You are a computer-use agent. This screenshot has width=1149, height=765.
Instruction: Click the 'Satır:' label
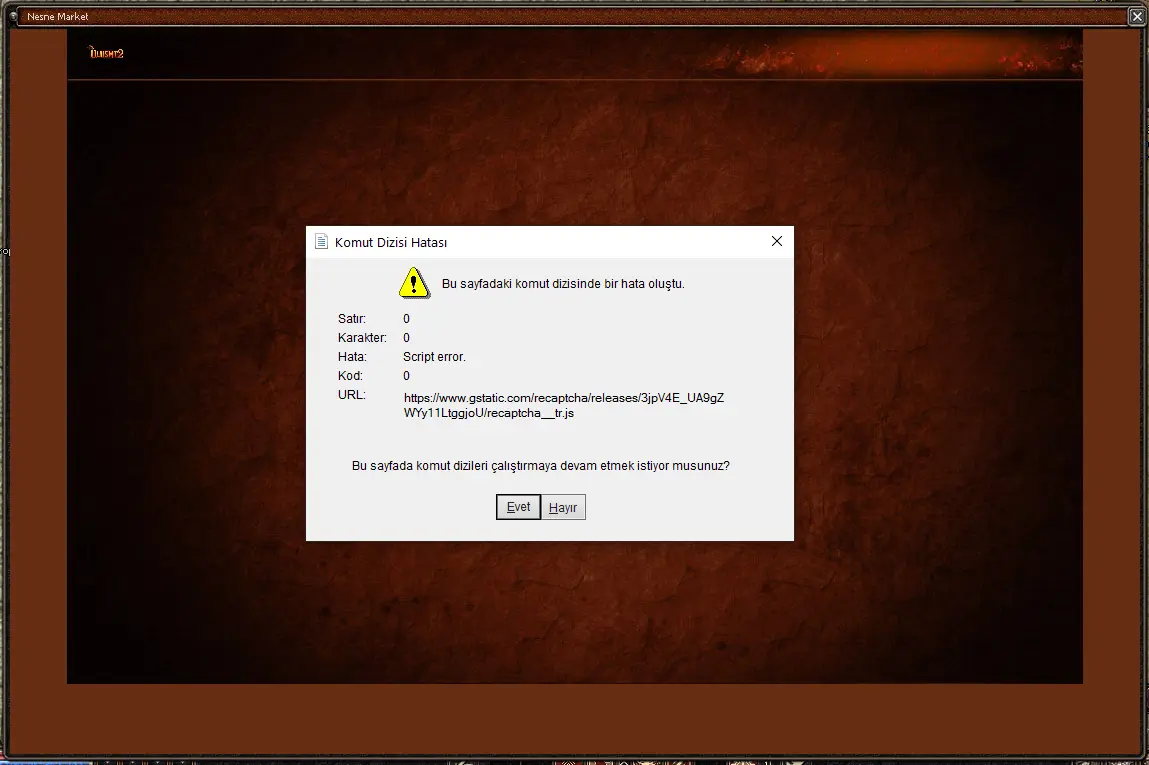[x=352, y=319]
